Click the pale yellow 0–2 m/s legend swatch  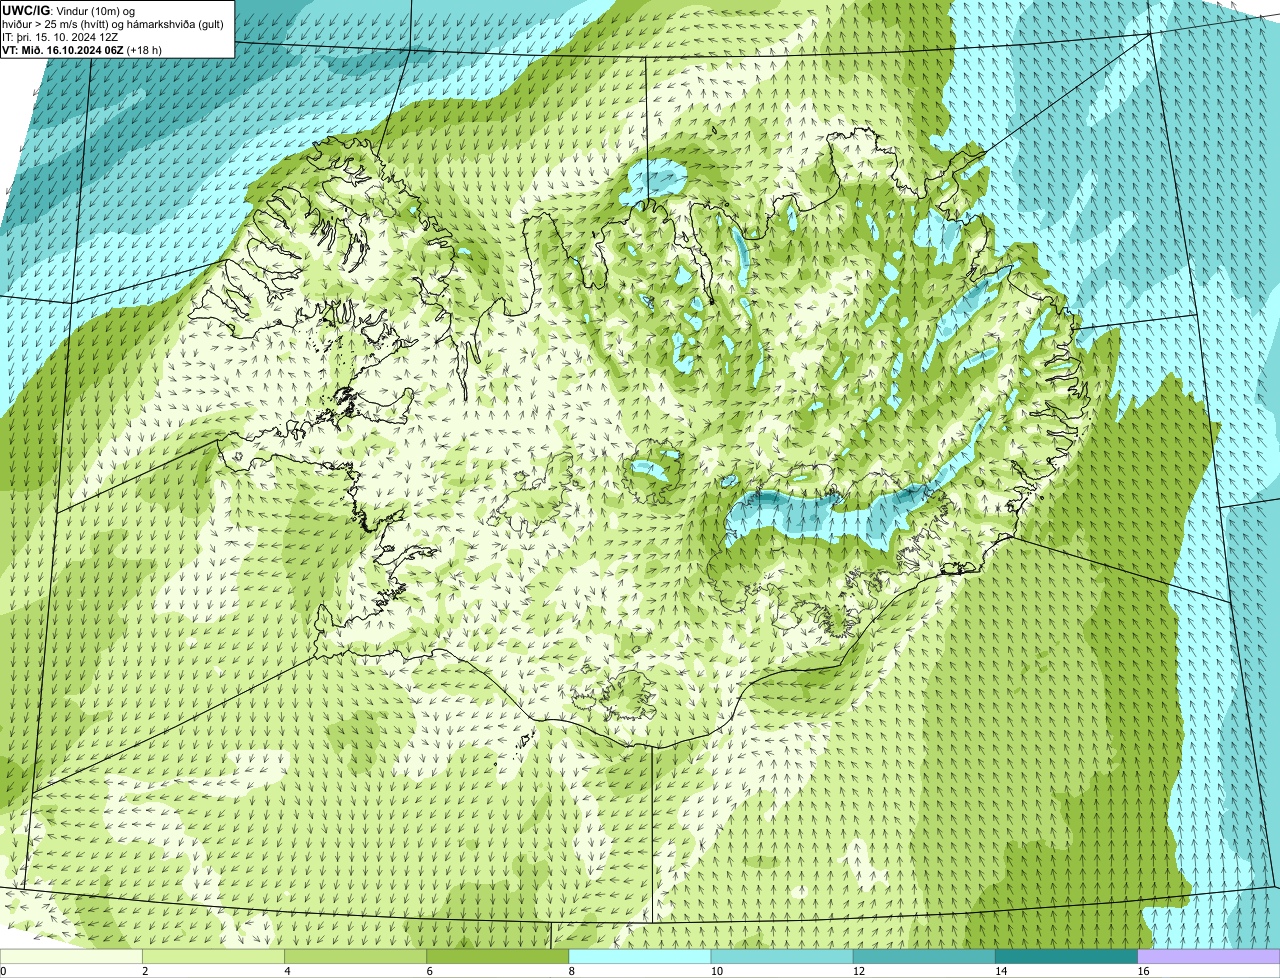click(x=71, y=956)
